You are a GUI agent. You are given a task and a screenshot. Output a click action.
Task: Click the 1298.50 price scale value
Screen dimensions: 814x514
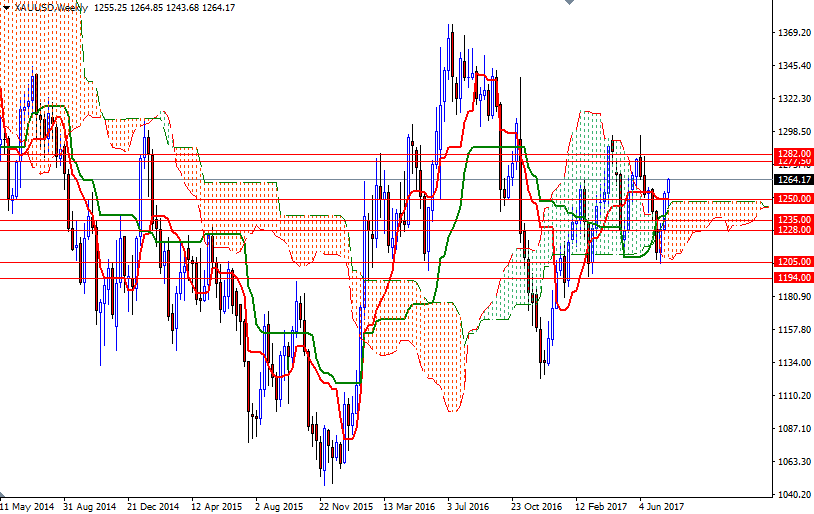click(x=794, y=132)
